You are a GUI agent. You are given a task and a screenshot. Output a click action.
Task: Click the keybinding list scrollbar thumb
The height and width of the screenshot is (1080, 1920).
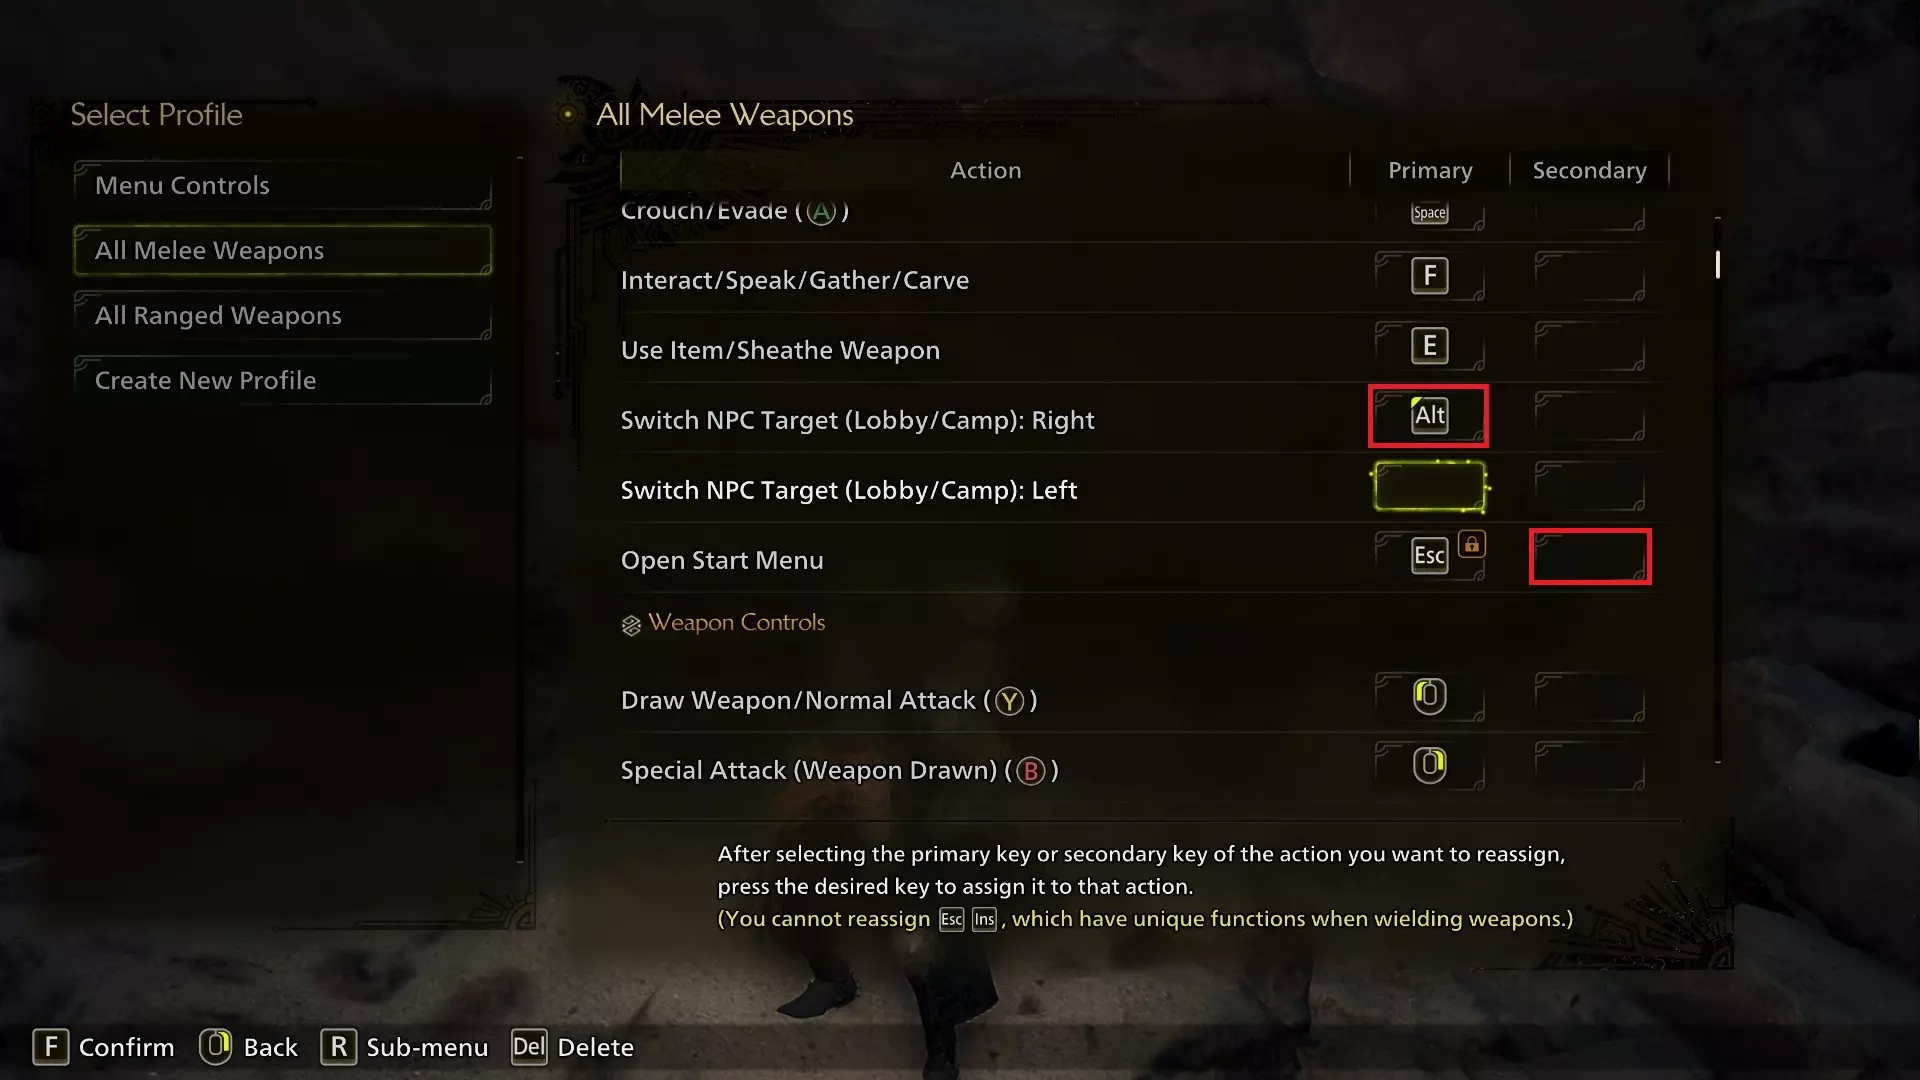tap(1718, 264)
